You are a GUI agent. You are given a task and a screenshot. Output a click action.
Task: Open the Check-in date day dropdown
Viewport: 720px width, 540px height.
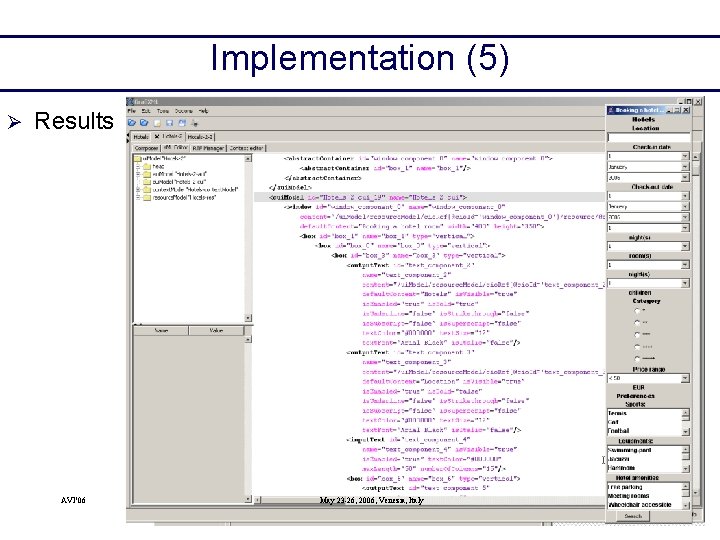[685, 157]
